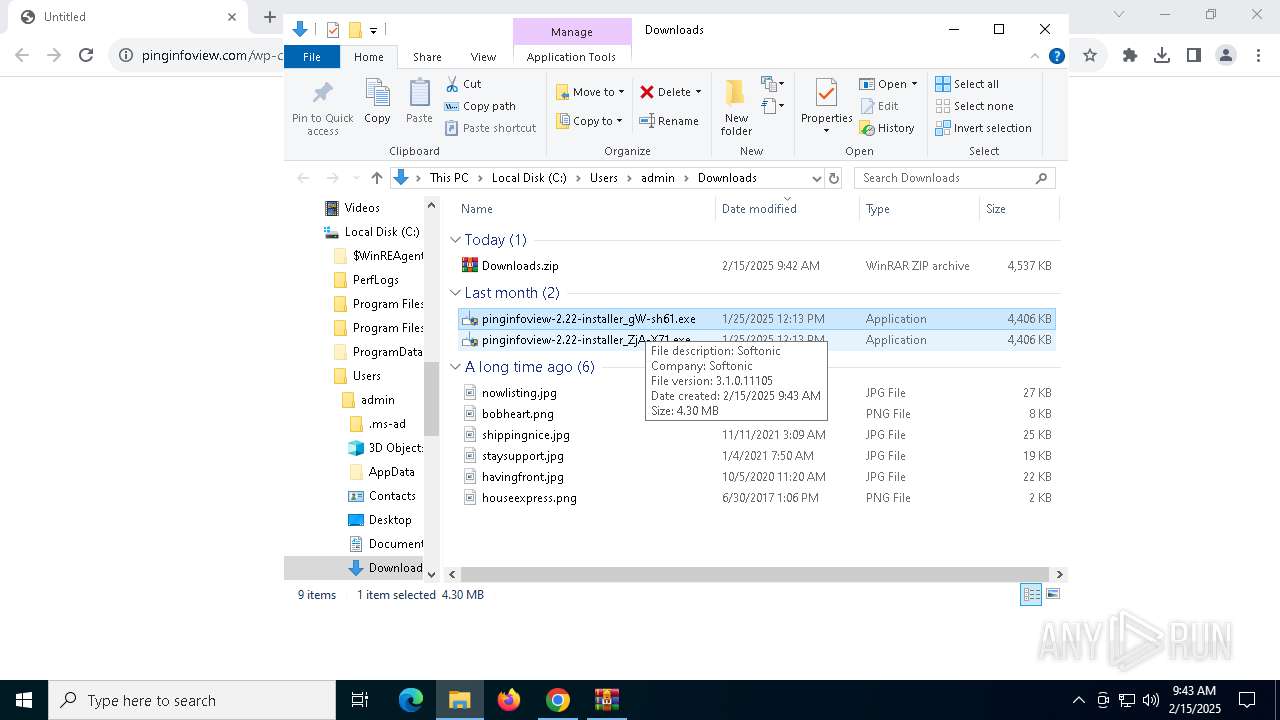Click the Manage contextual tab

571,32
